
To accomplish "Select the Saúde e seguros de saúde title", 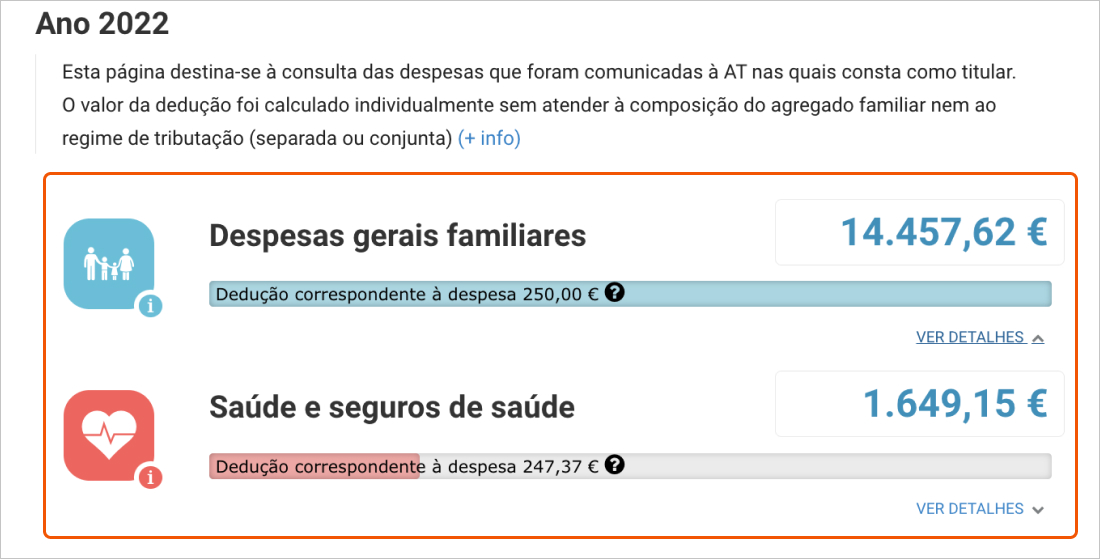I will (x=392, y=408).
